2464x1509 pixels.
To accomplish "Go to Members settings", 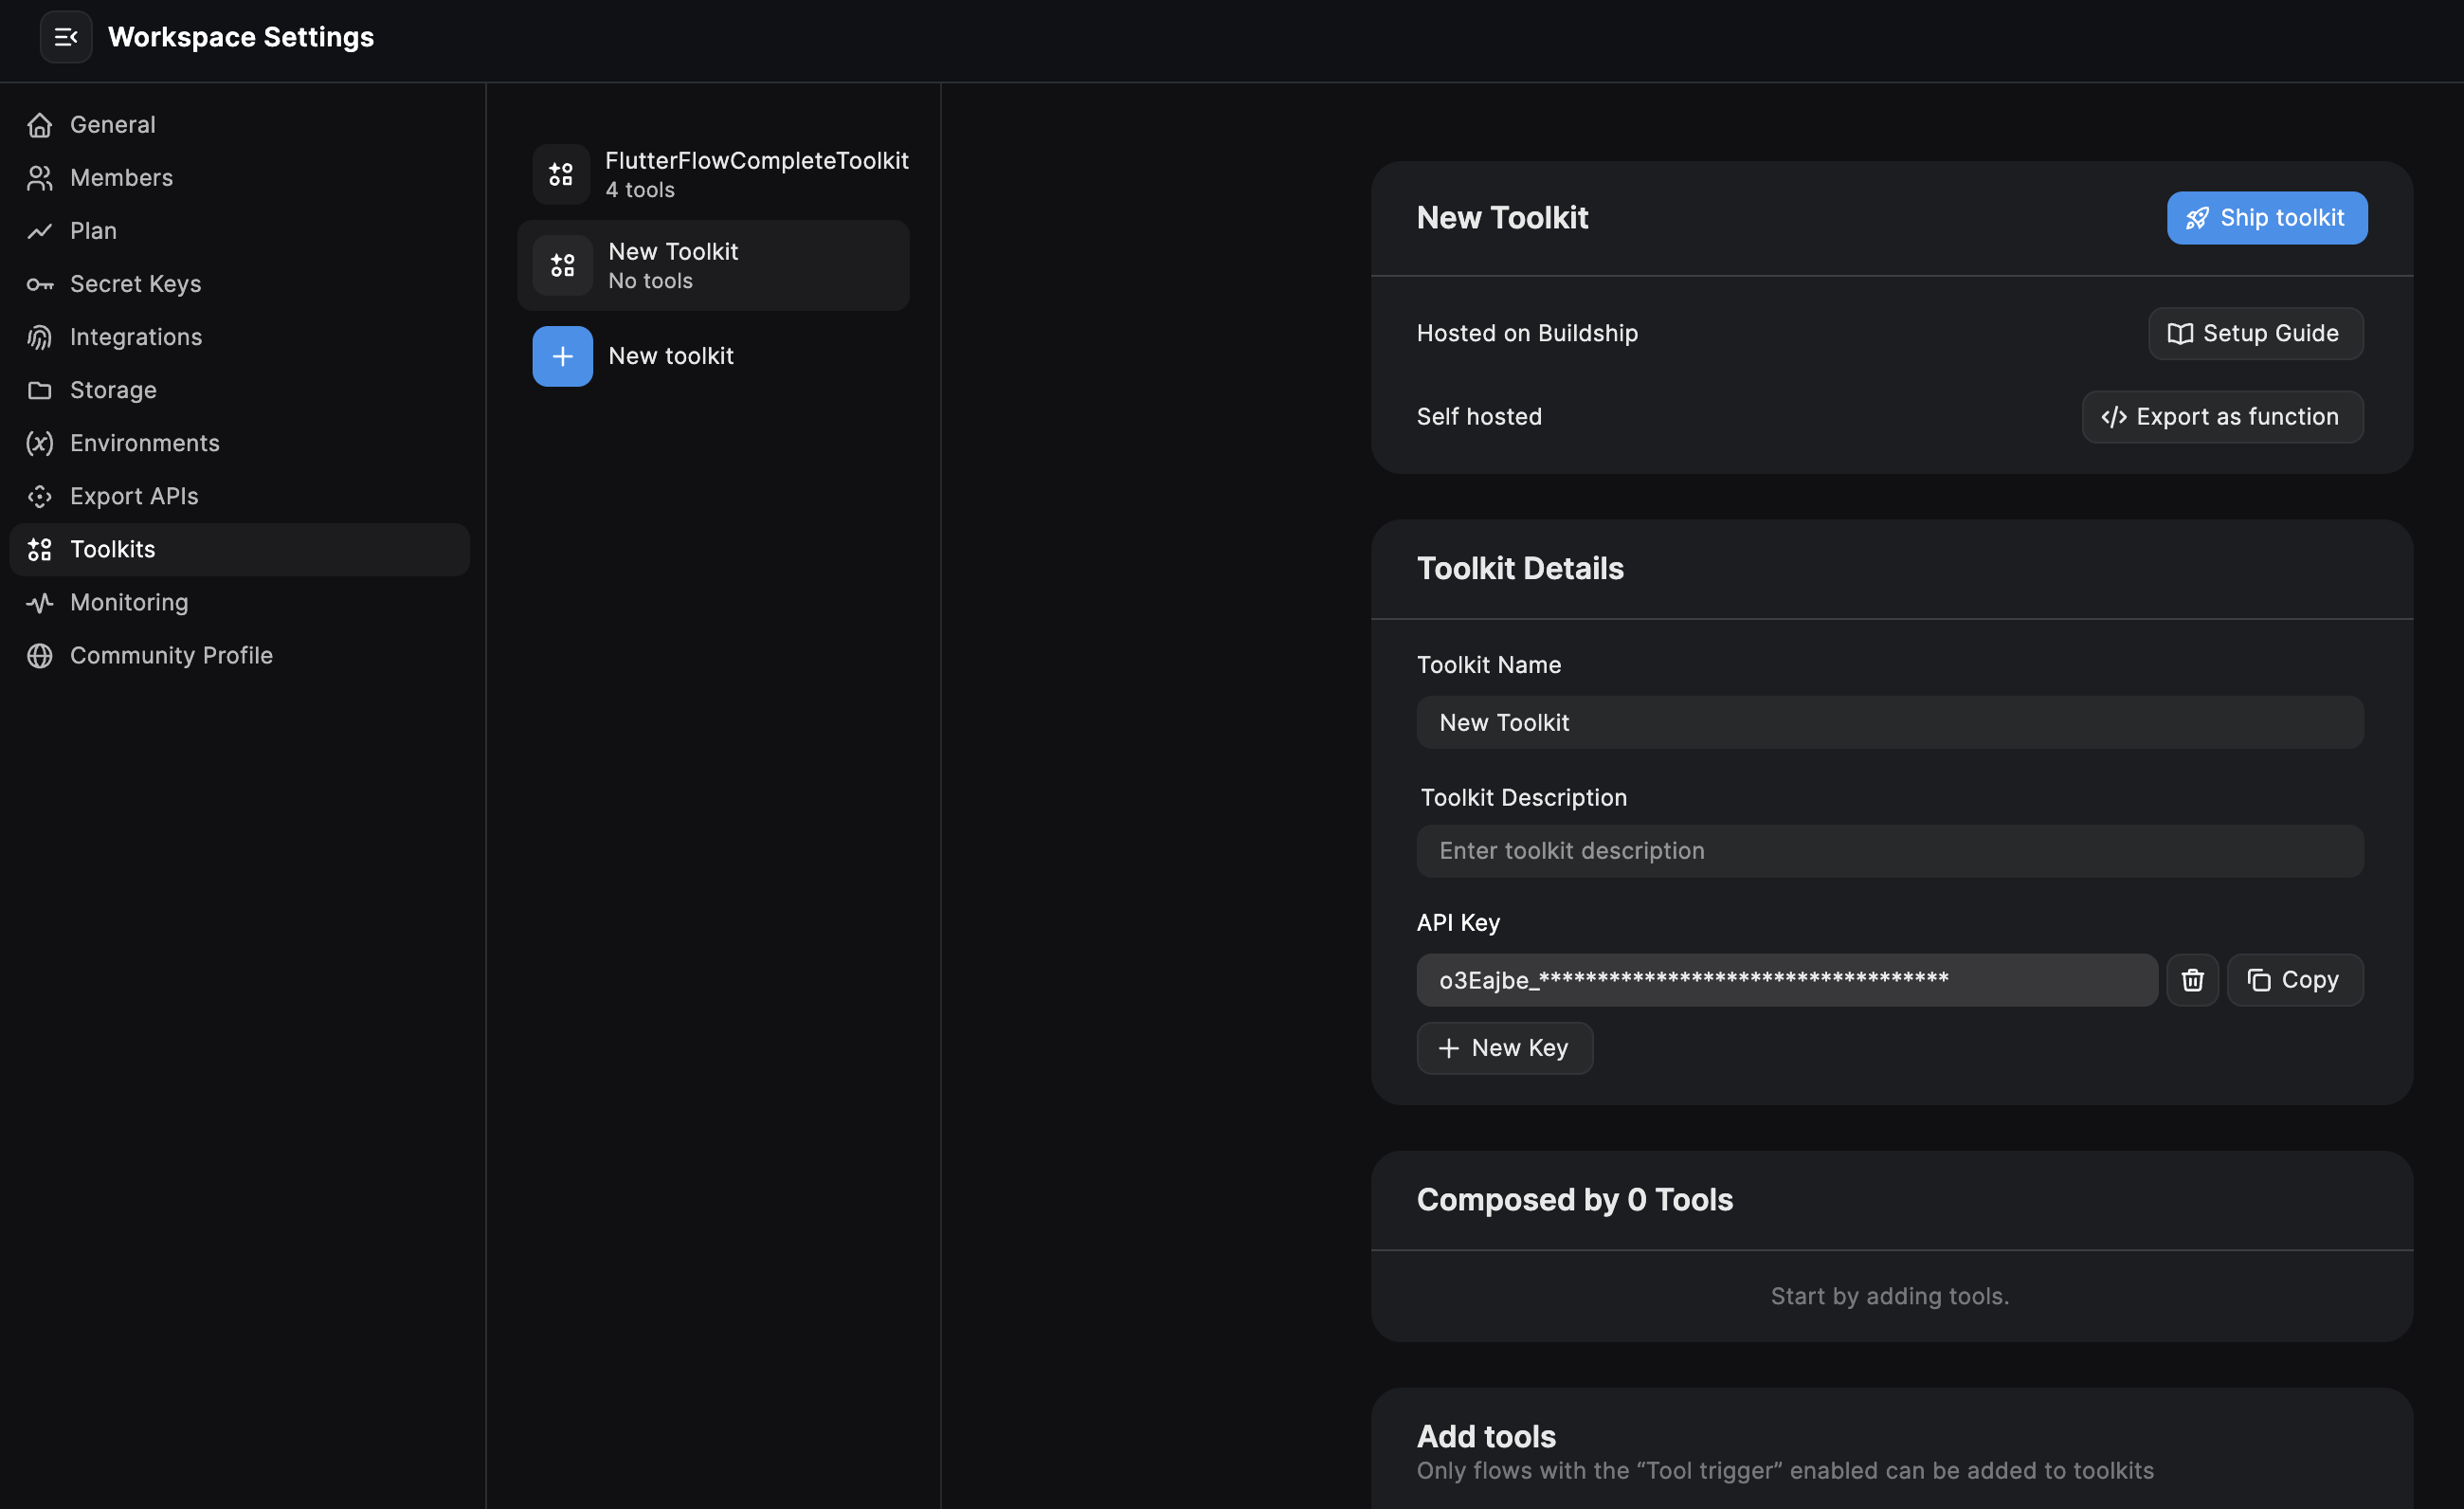I will 121,178.
